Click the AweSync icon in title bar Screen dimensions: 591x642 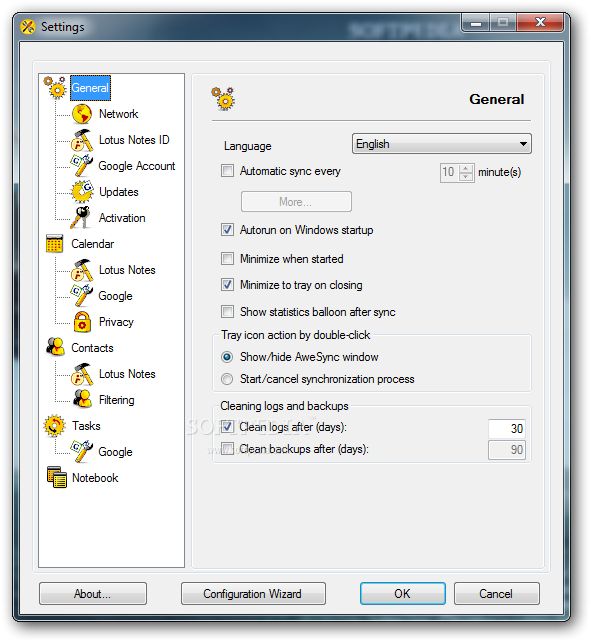tap(28, 27)
